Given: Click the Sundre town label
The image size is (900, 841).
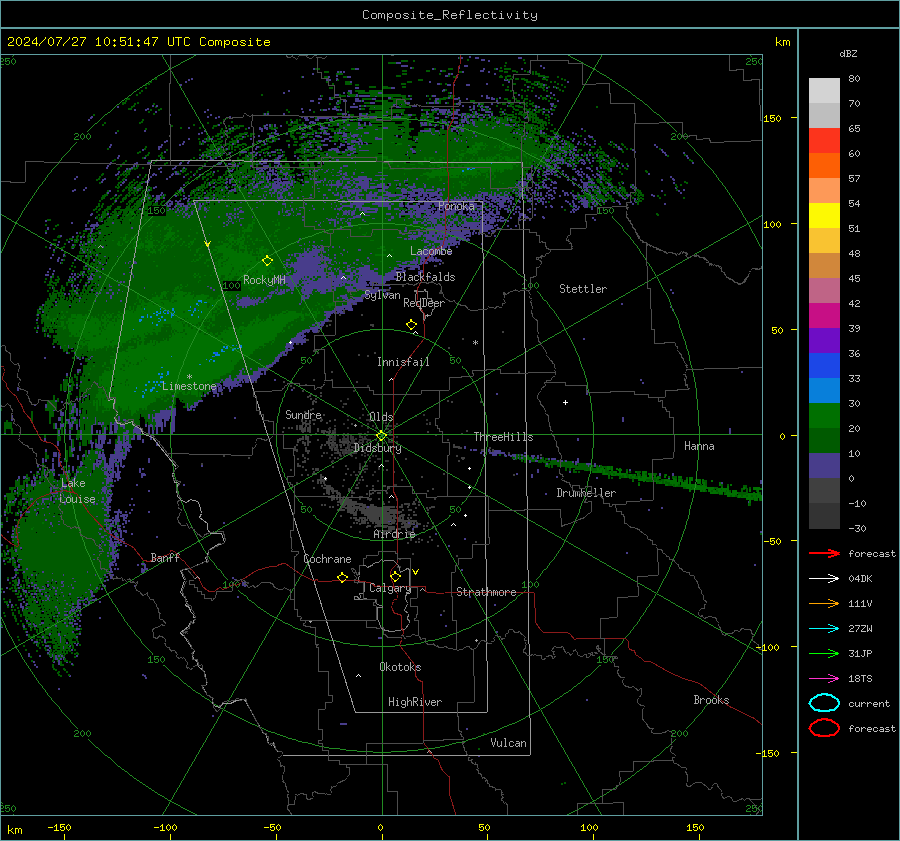Looking at the screenshot, I should coord(303,414).
